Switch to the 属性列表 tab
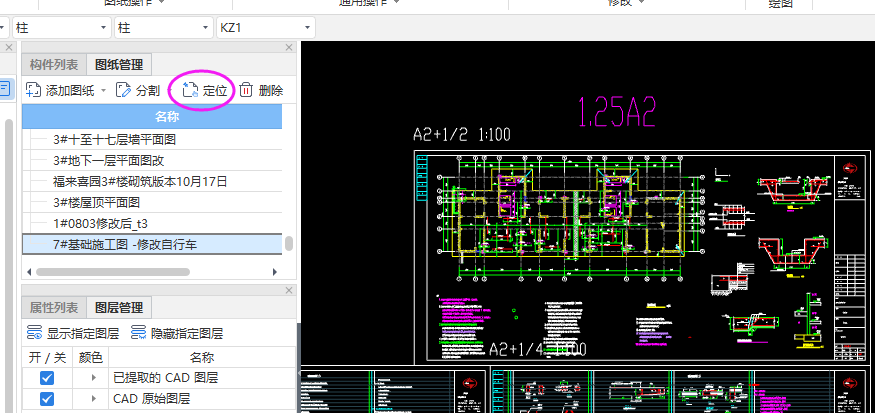The image size is (875, 413). click(x=54, y=308)
